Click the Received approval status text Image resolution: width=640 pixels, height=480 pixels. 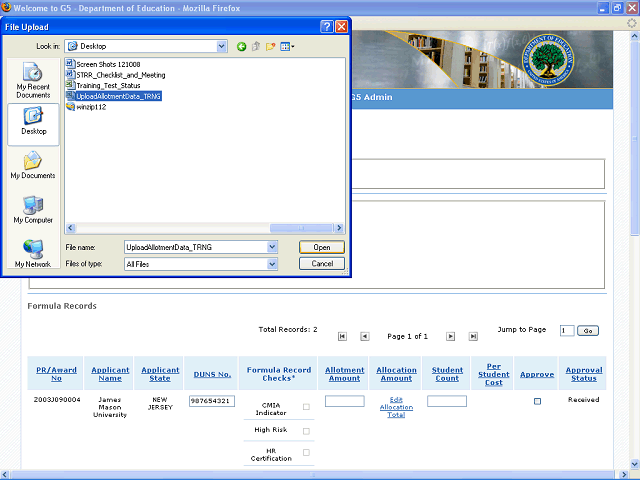[x=583, y=400]
